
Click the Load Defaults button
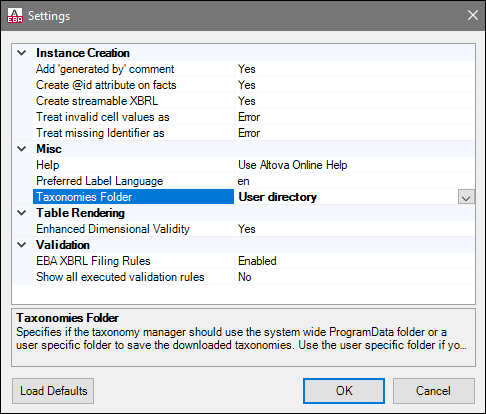click(53, 391)
